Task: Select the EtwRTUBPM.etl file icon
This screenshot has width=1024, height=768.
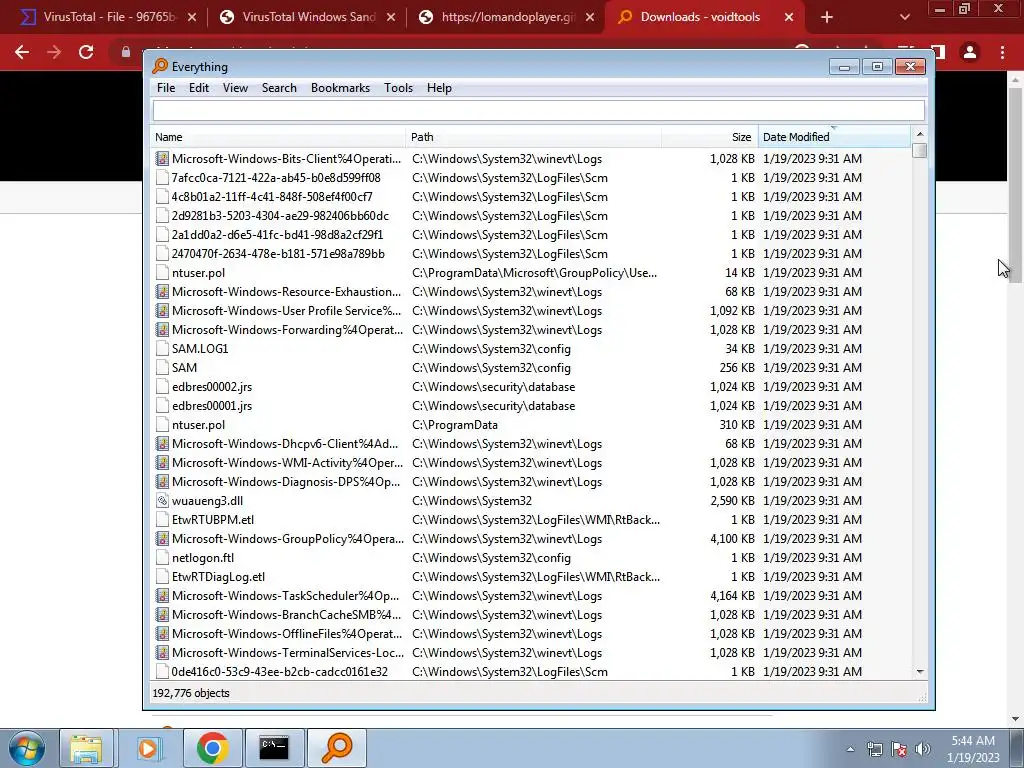Action: [x=162, y=520]
